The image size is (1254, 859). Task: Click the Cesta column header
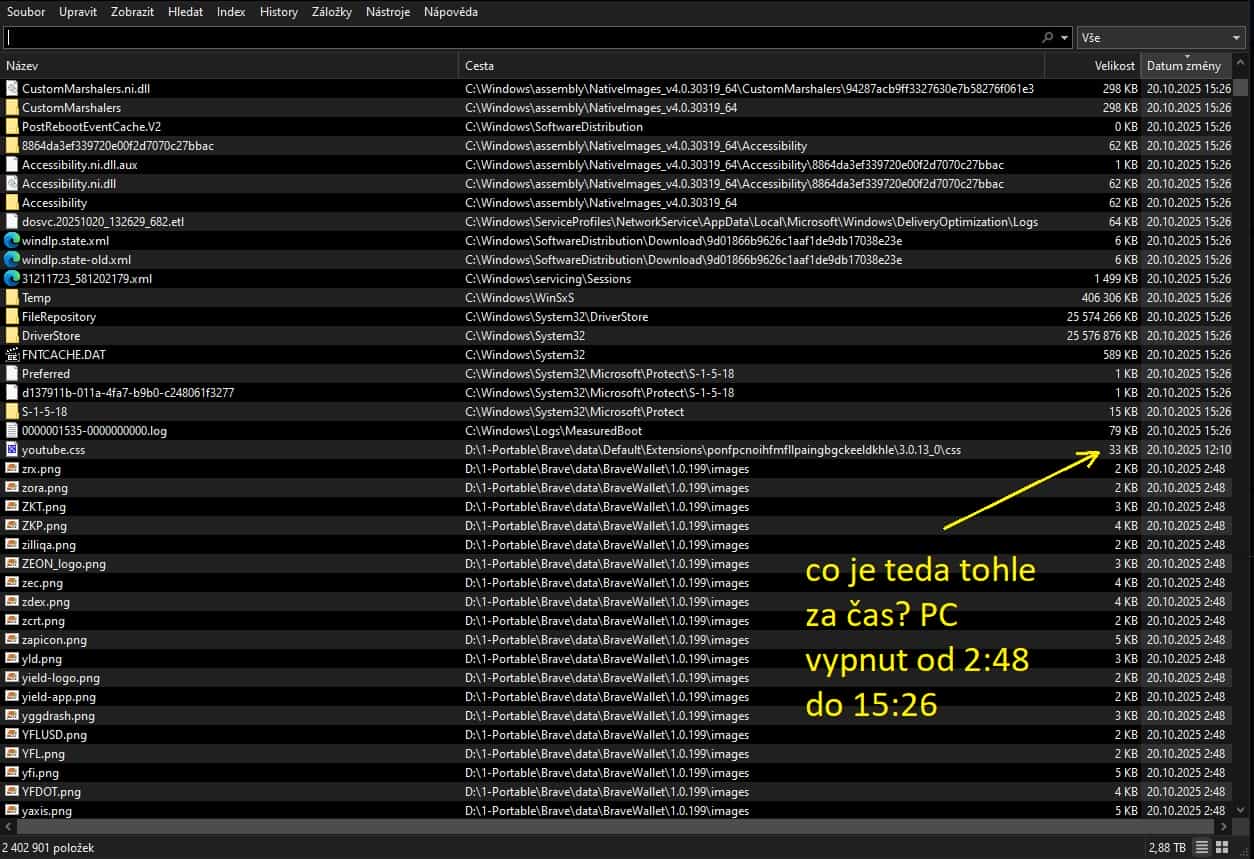(x=480, y=66)
